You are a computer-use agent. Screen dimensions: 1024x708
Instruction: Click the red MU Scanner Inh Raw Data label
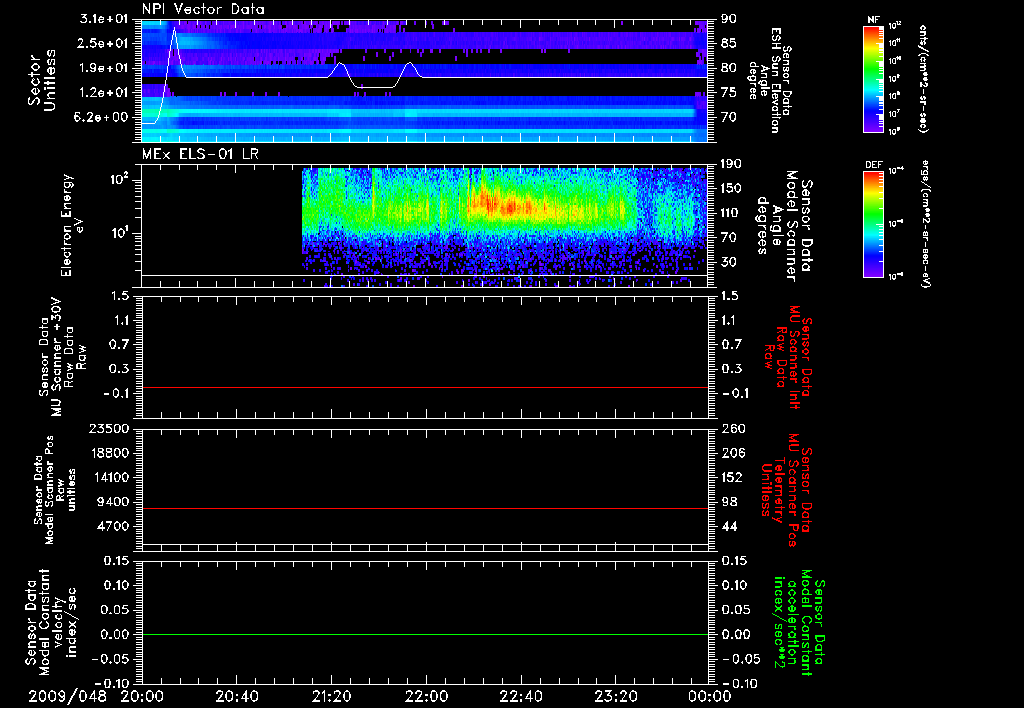point(787,357)
